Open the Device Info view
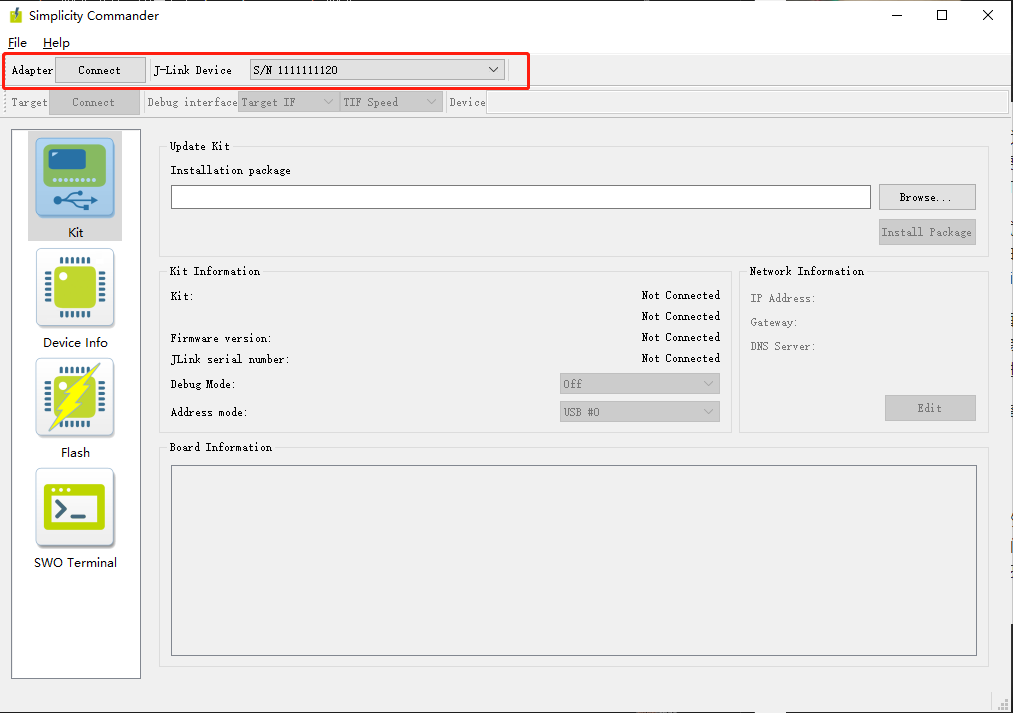The width and height of the screenshot is (1013, 713). click(x=75, y=298)
